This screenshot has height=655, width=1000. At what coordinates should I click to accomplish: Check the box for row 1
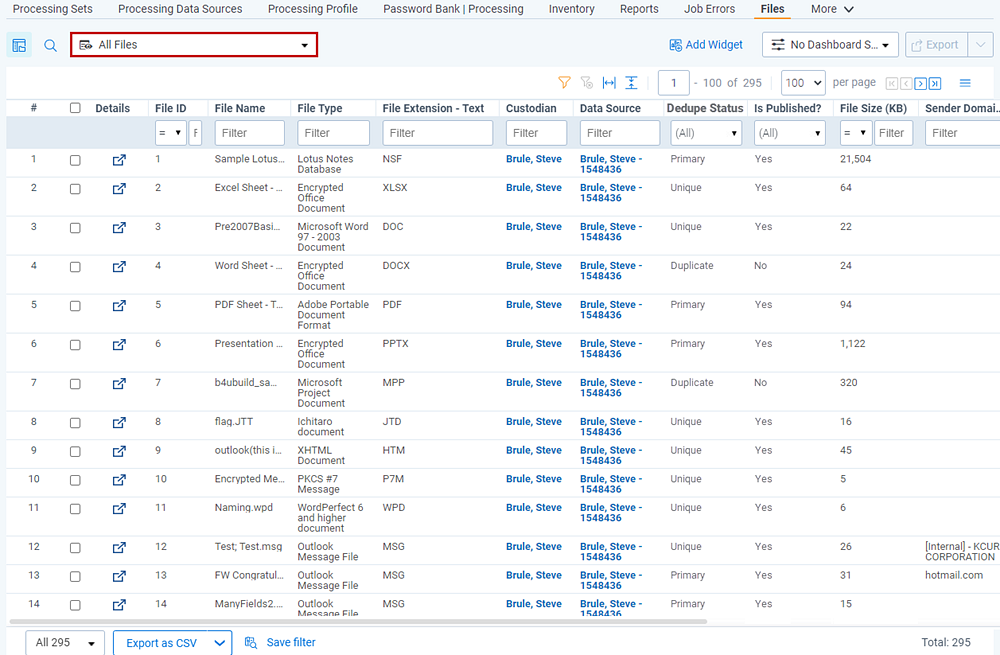point(75,160)
